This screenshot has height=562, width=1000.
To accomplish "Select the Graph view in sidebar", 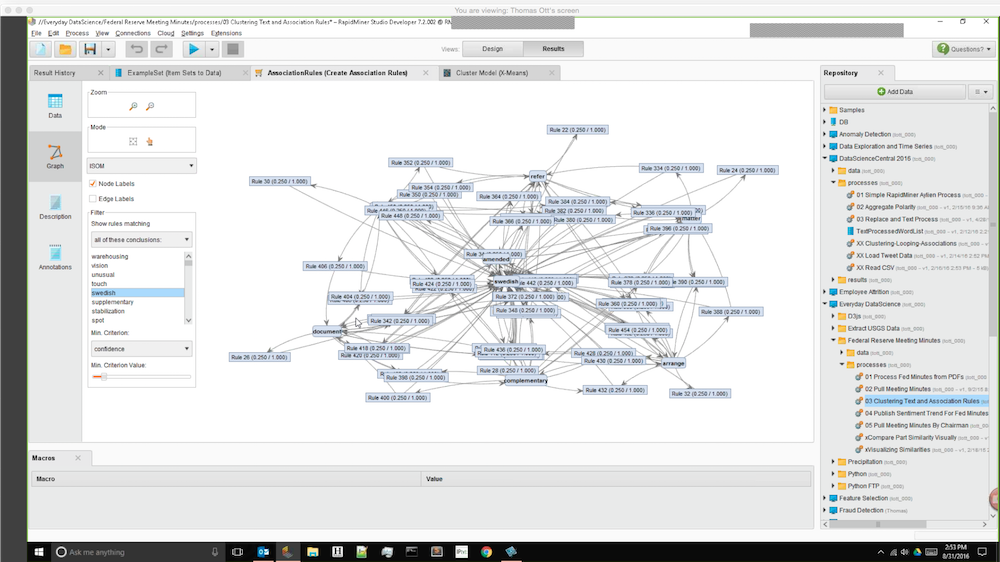I will [x=55, y=156].
